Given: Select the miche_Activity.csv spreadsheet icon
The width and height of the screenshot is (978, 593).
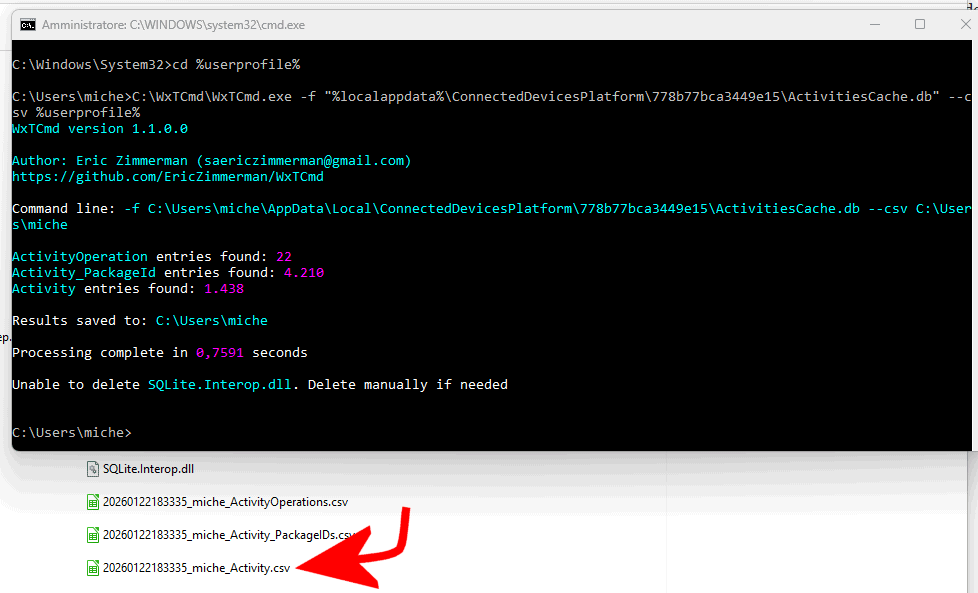Looking at the screenshot, I should click(93, 568).
